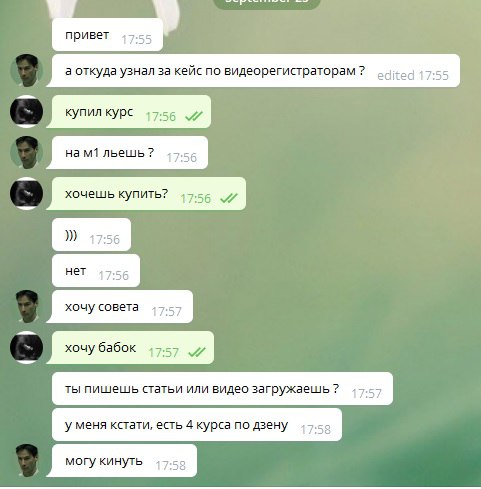Click dark avatar beside 'хочешь купить?' message
Image resolution: width=481 pixels, height=489 pixels.
point(26,194)
